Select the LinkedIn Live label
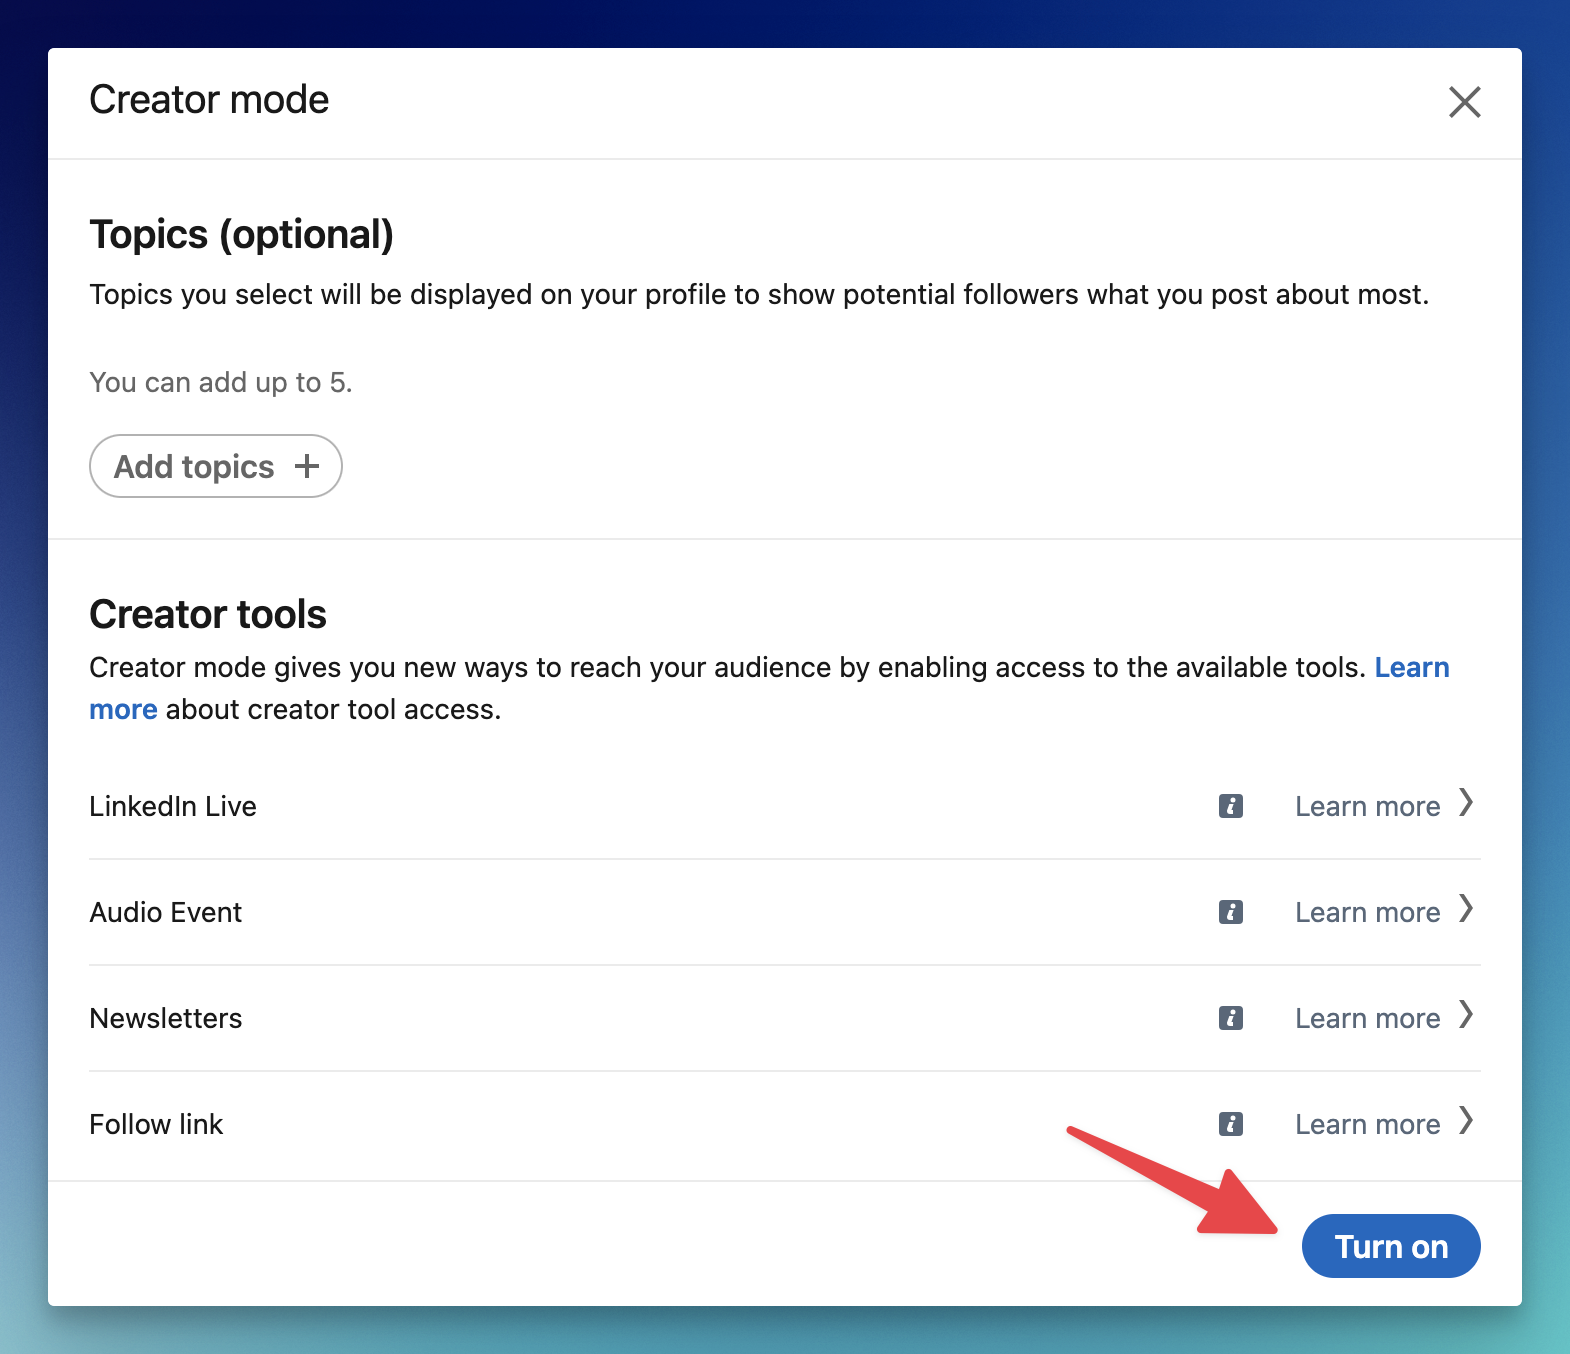Screen dimensions: 1570x1354 (x=173, y=806)
